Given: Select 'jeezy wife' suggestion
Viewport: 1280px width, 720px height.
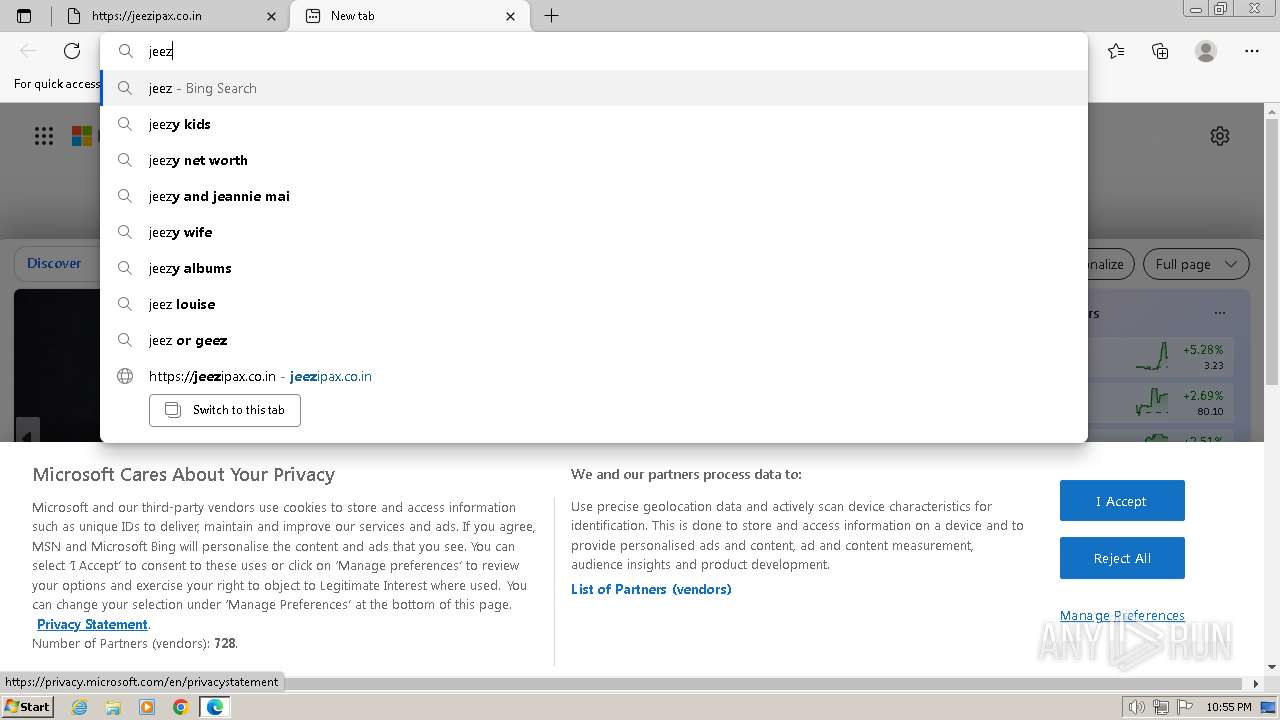Looking at the screenshot, I should click(594, 232).
